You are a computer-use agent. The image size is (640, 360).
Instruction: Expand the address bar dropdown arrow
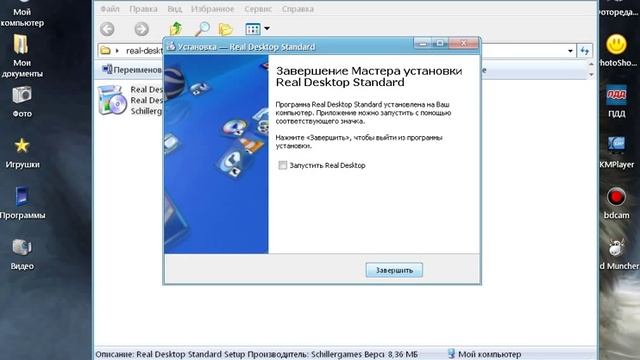(x=570, y=51)
